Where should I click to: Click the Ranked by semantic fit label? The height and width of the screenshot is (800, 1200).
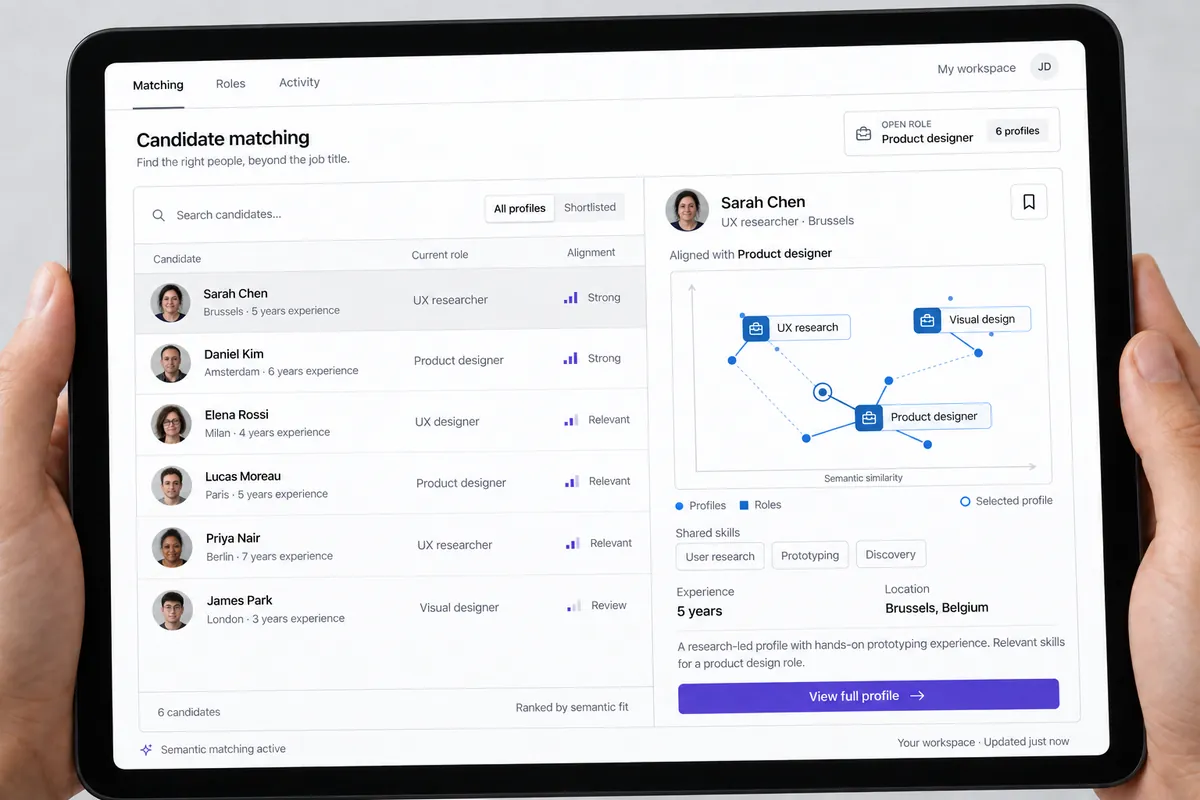pyautogui.click(x=572, y=707)
